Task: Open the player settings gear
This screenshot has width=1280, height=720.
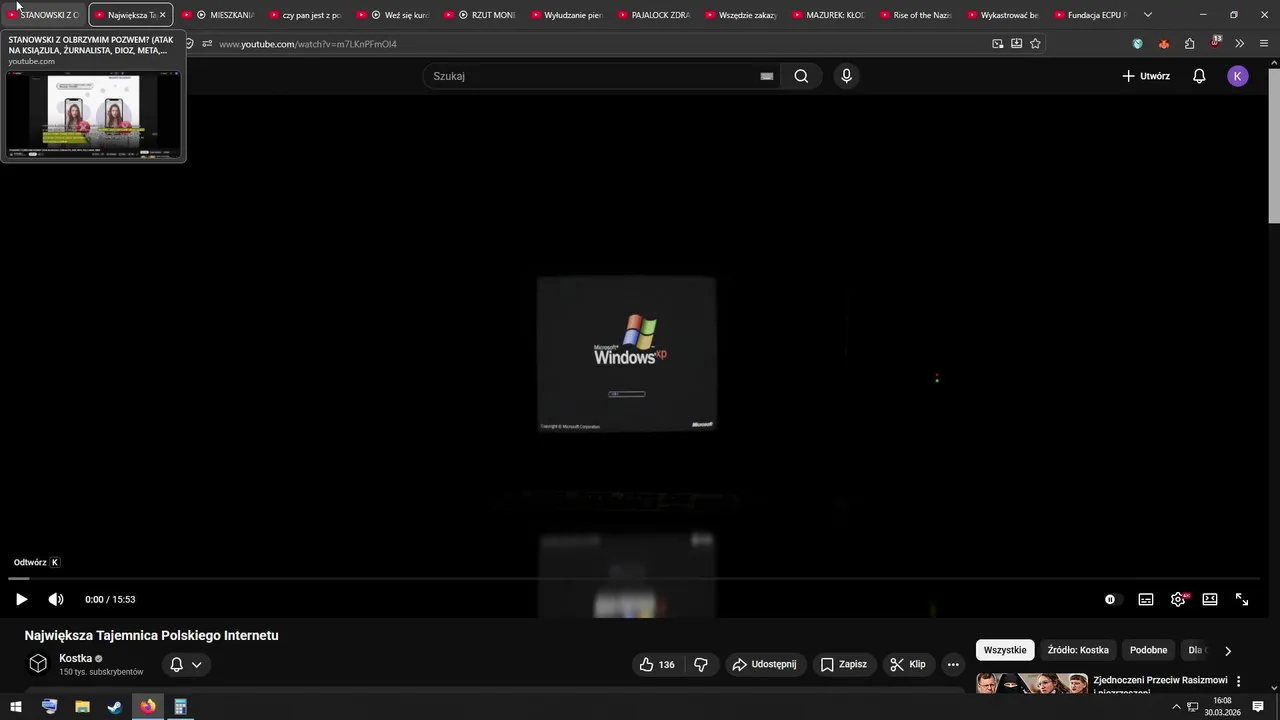Action: (1178, 599)
